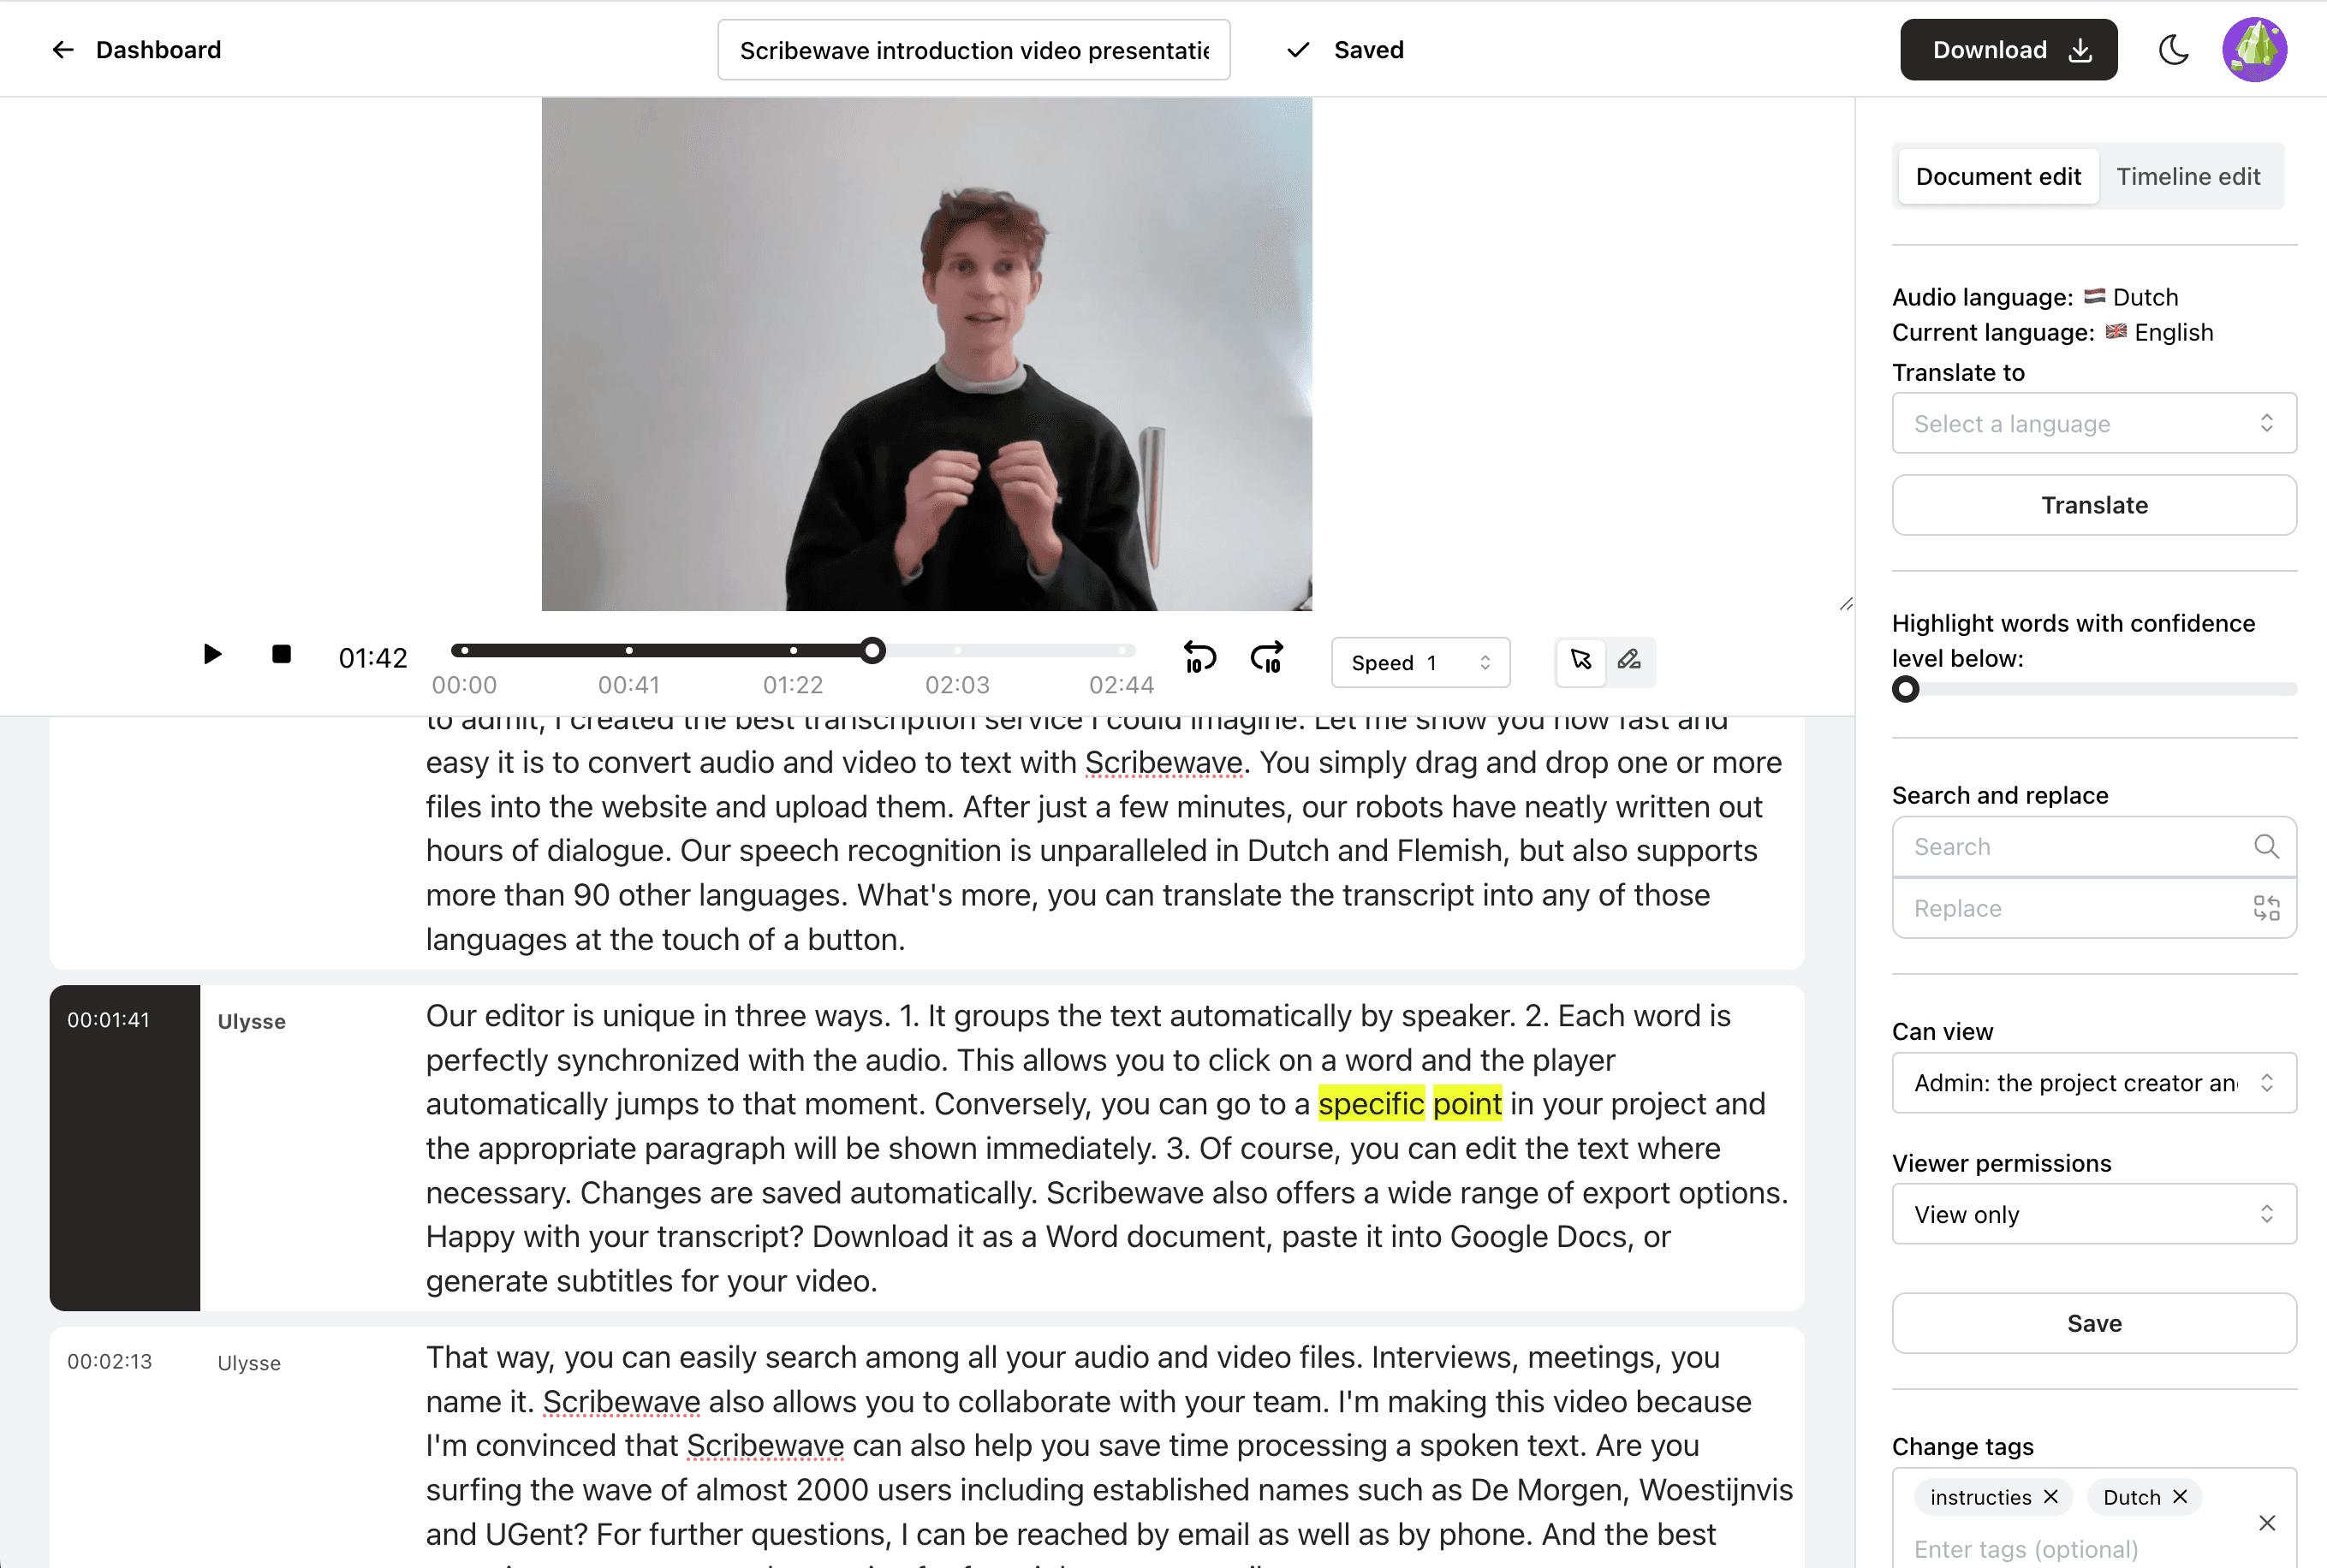Viewport: 2327px width, 1568px height.
Task: Drag the playback progress slider
Action: tap(875, 651)
